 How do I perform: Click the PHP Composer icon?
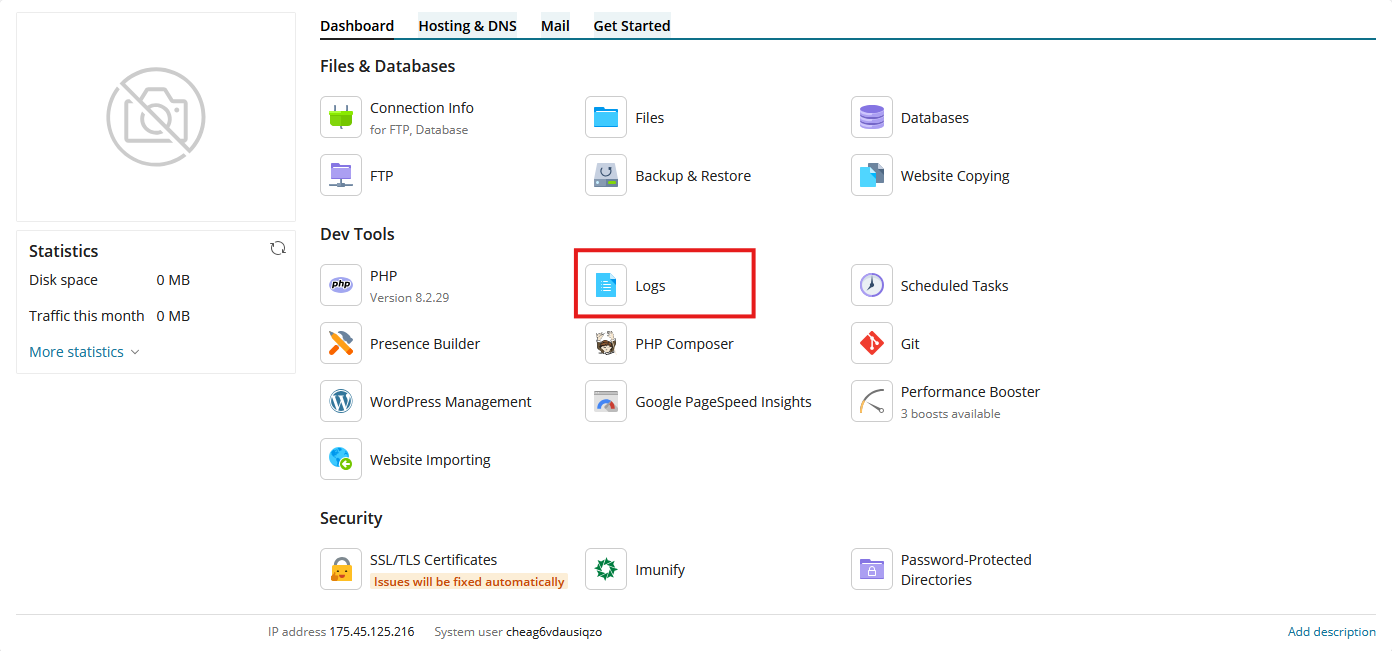[x=606, y=343]
